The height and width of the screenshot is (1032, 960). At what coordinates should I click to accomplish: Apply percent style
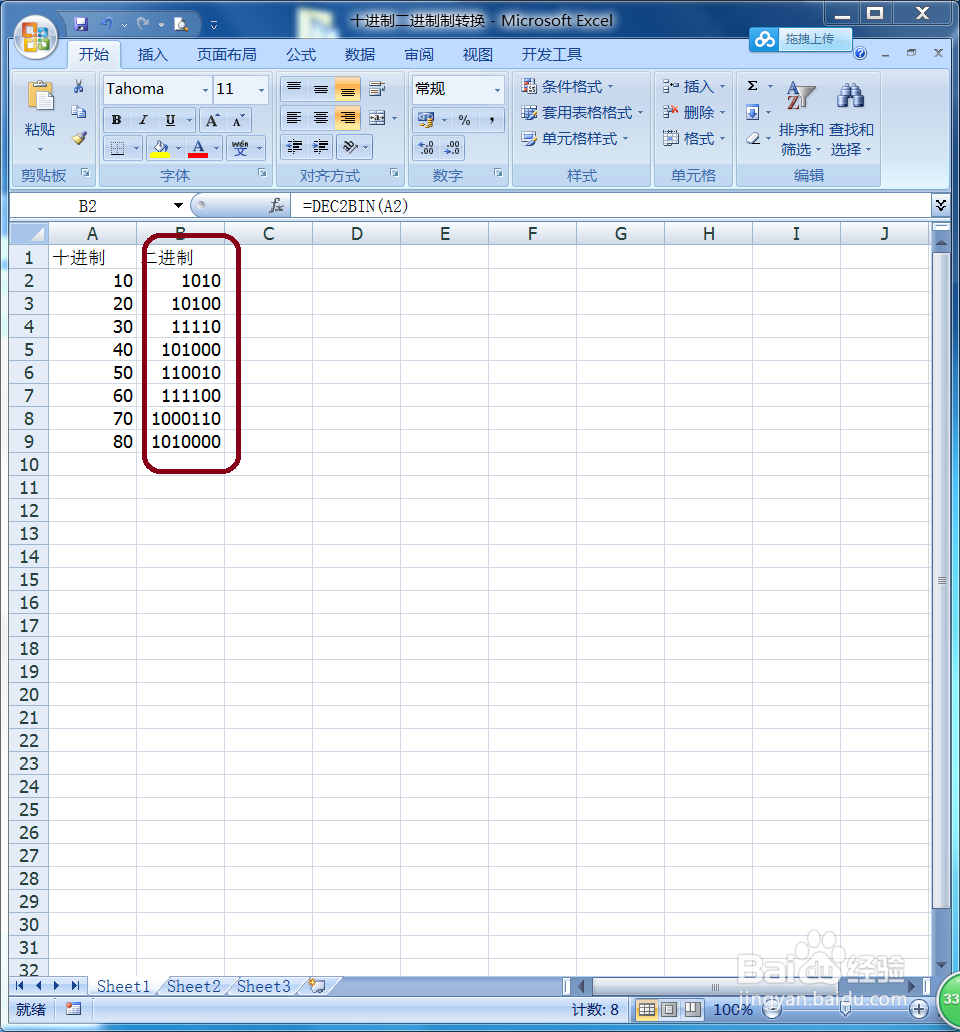(x=465, y=120)
